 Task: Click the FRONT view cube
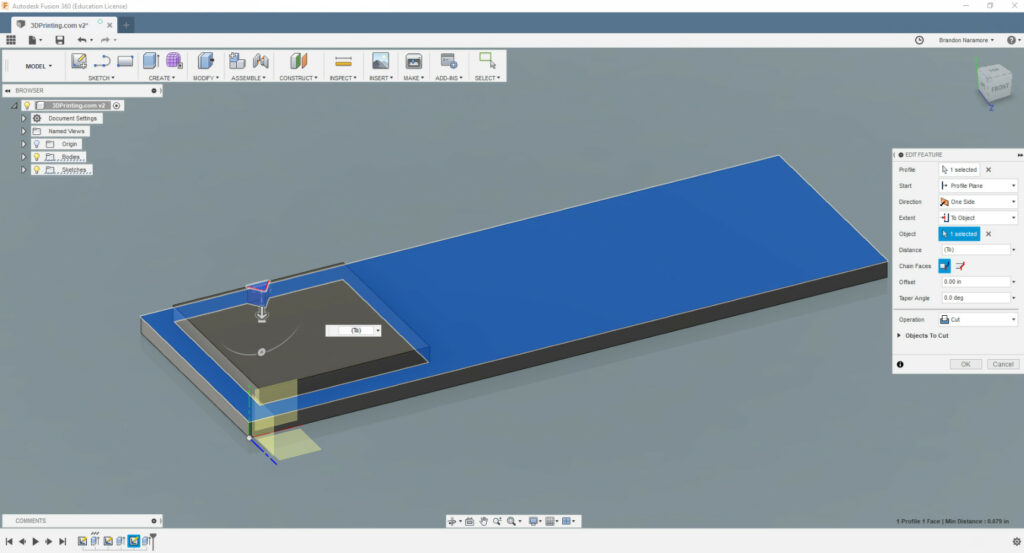coord(998,87)
